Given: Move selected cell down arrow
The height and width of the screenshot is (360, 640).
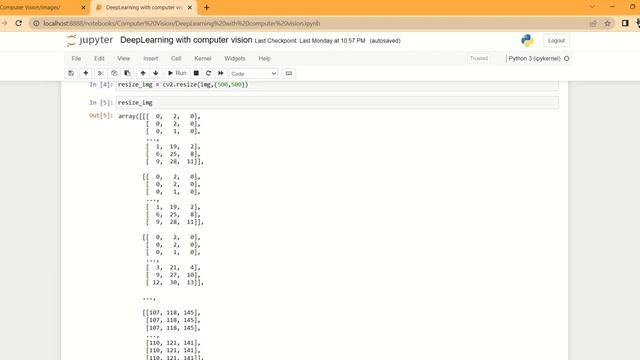Looking at the screenshot, I should pyautogui.click(x=156, y=73).
